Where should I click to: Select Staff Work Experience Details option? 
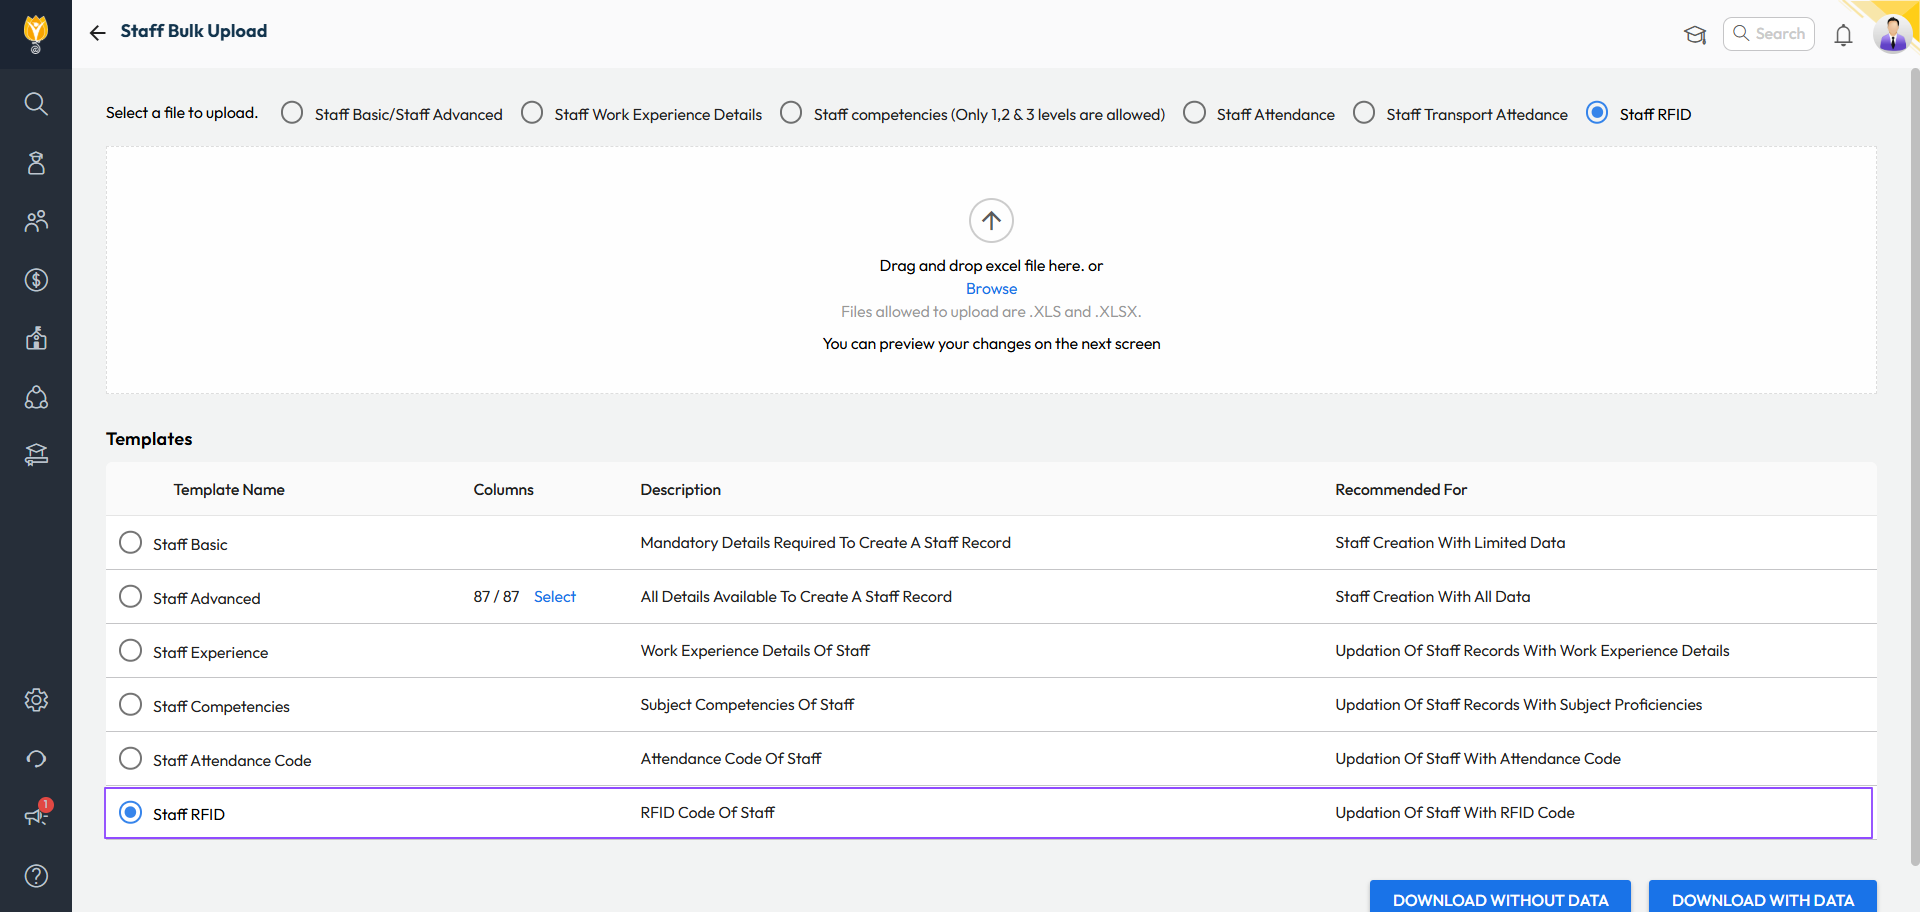tap(532, 113)
